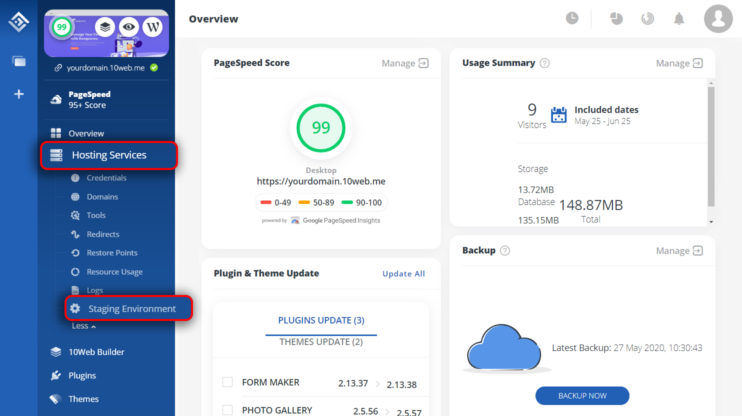
Task: Collapse submenu with Less arrow
Action: [x=84, y=326]
